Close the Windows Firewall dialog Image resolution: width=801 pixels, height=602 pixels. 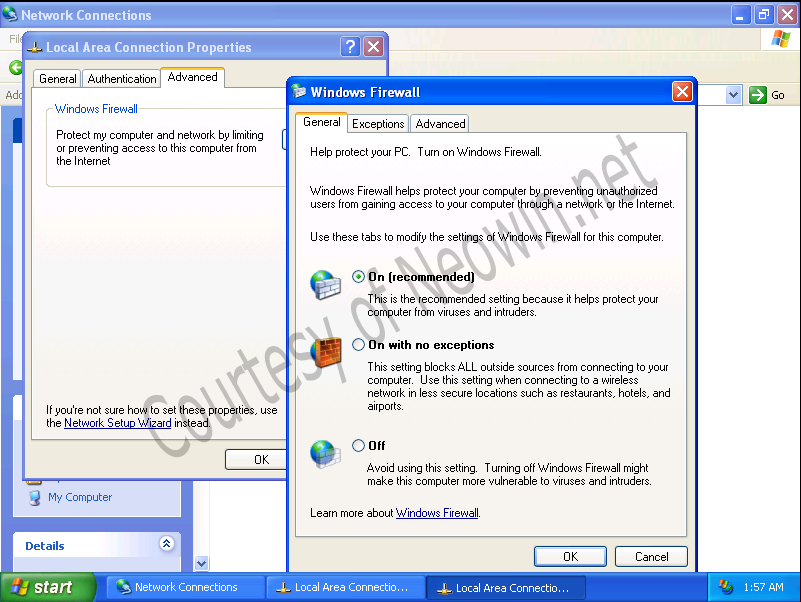pyautogui.click(x=682, y=92)
